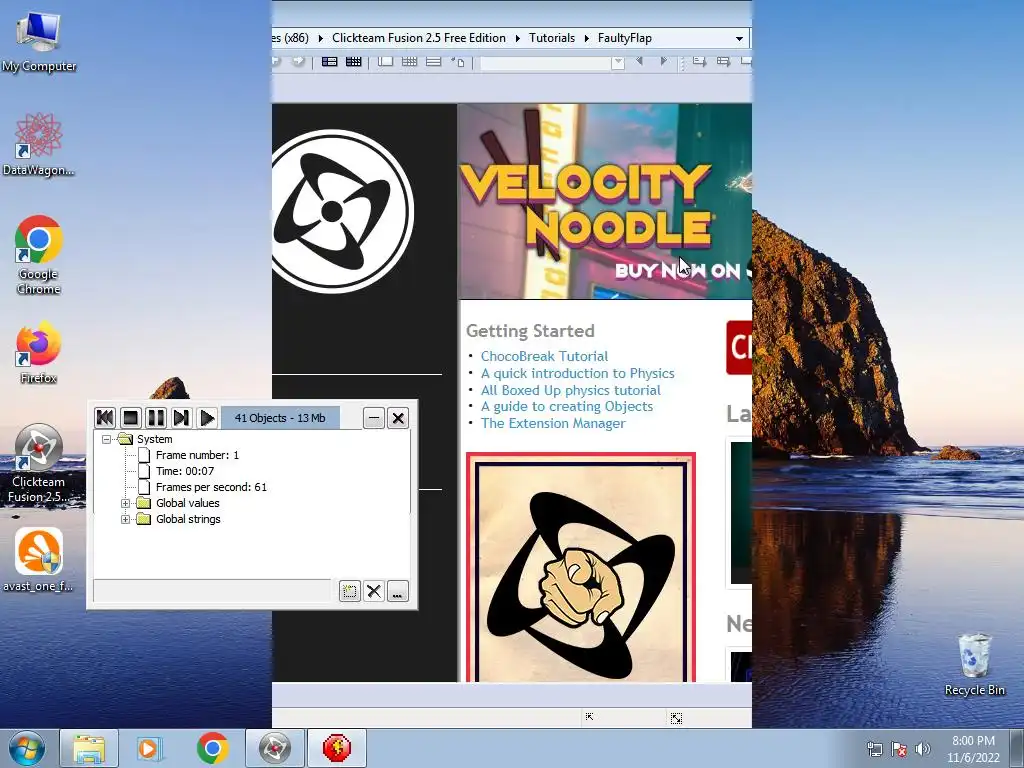The height and width of the screenshot is (768, 1024).
Task: Select the Global values label
Action: [x=187, y=504]
